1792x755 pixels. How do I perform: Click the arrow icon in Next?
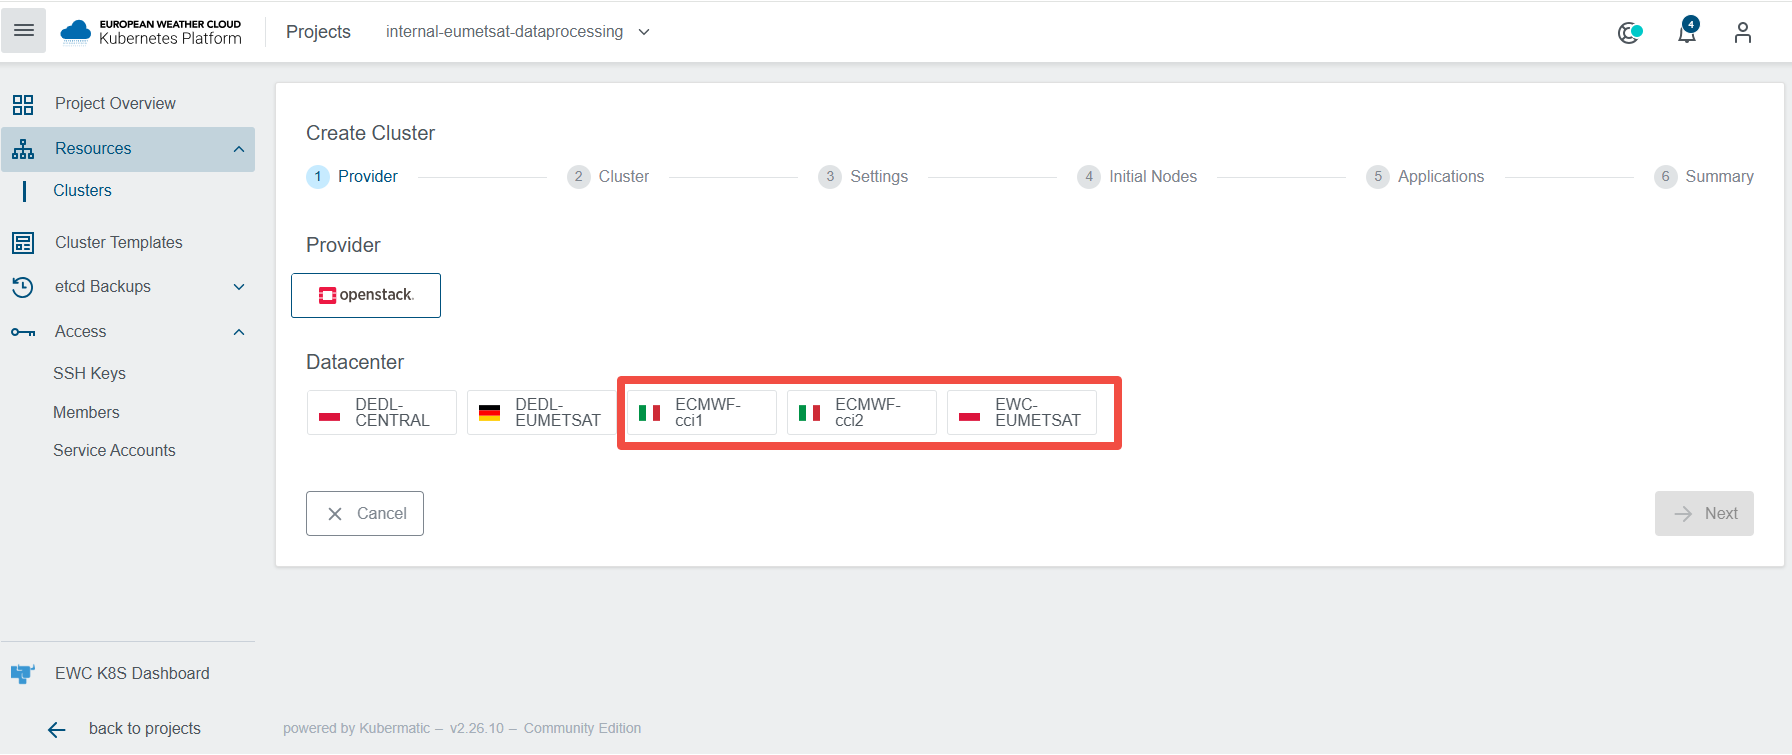point(1683,514)
